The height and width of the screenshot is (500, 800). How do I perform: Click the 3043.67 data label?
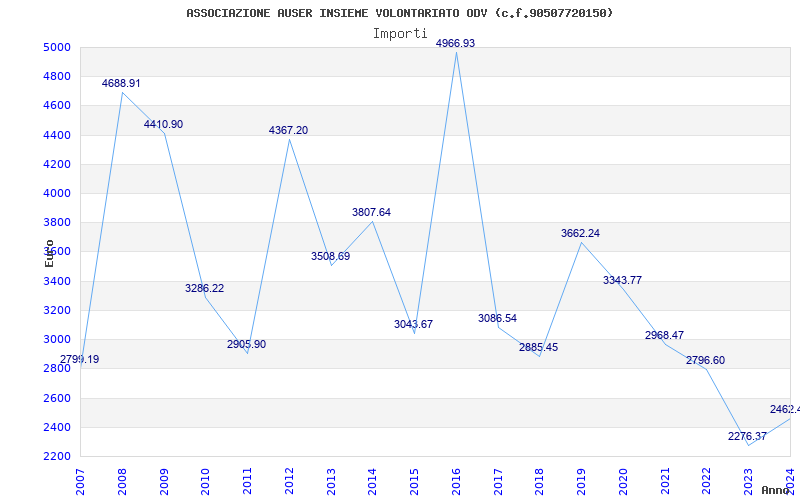[x=413, y=324]
